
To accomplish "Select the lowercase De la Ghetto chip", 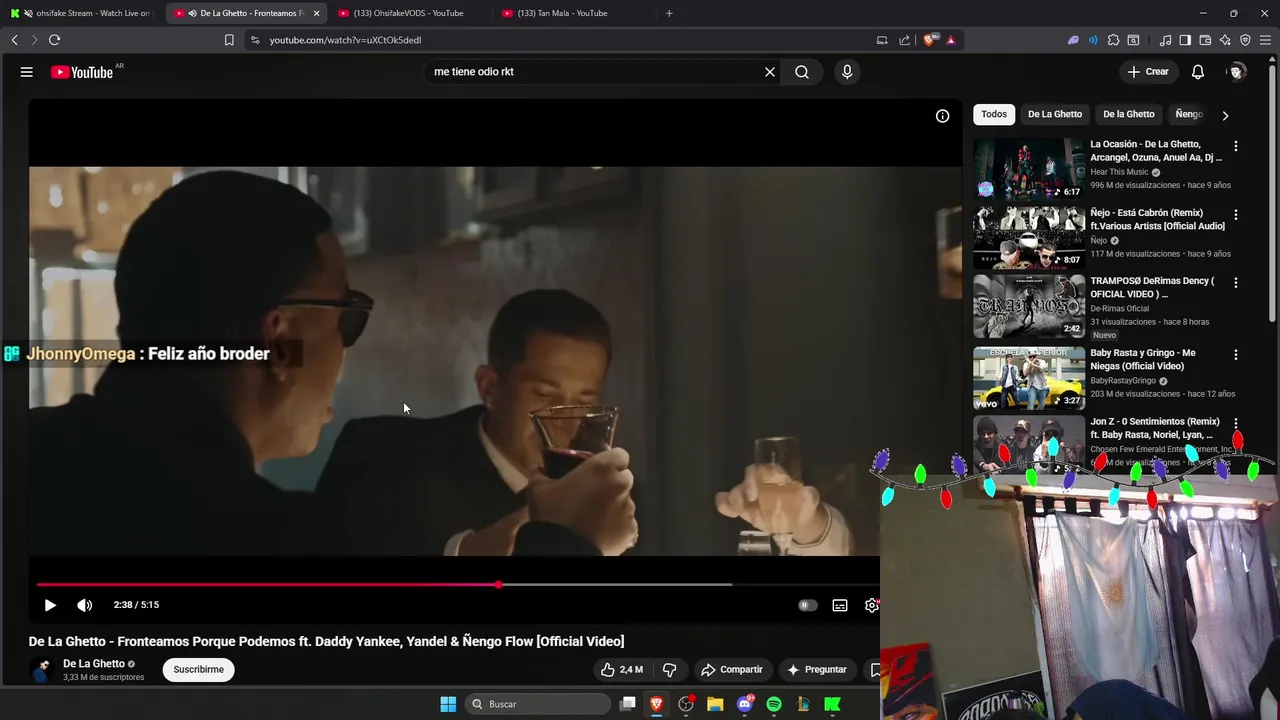I will 1129,114.
